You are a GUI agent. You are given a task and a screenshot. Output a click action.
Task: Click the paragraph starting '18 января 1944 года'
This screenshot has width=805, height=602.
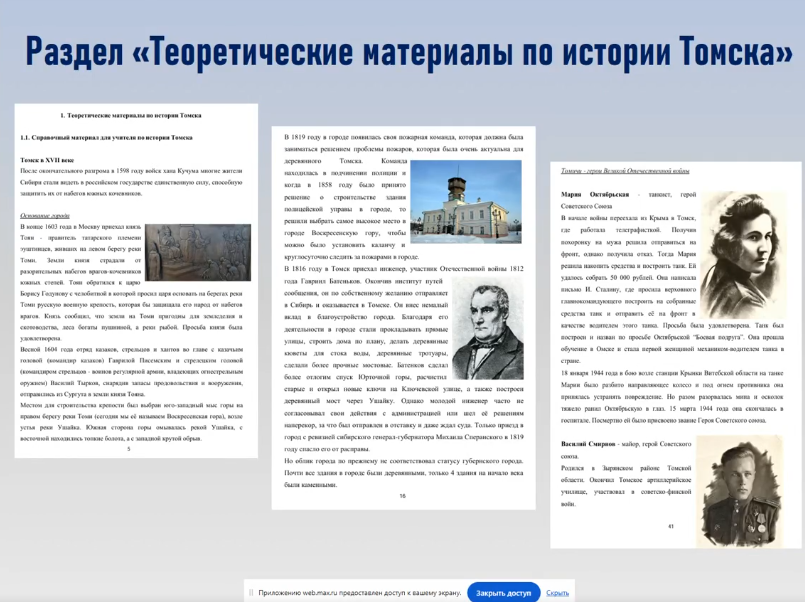pyautogui.click(x=672, y=397)
